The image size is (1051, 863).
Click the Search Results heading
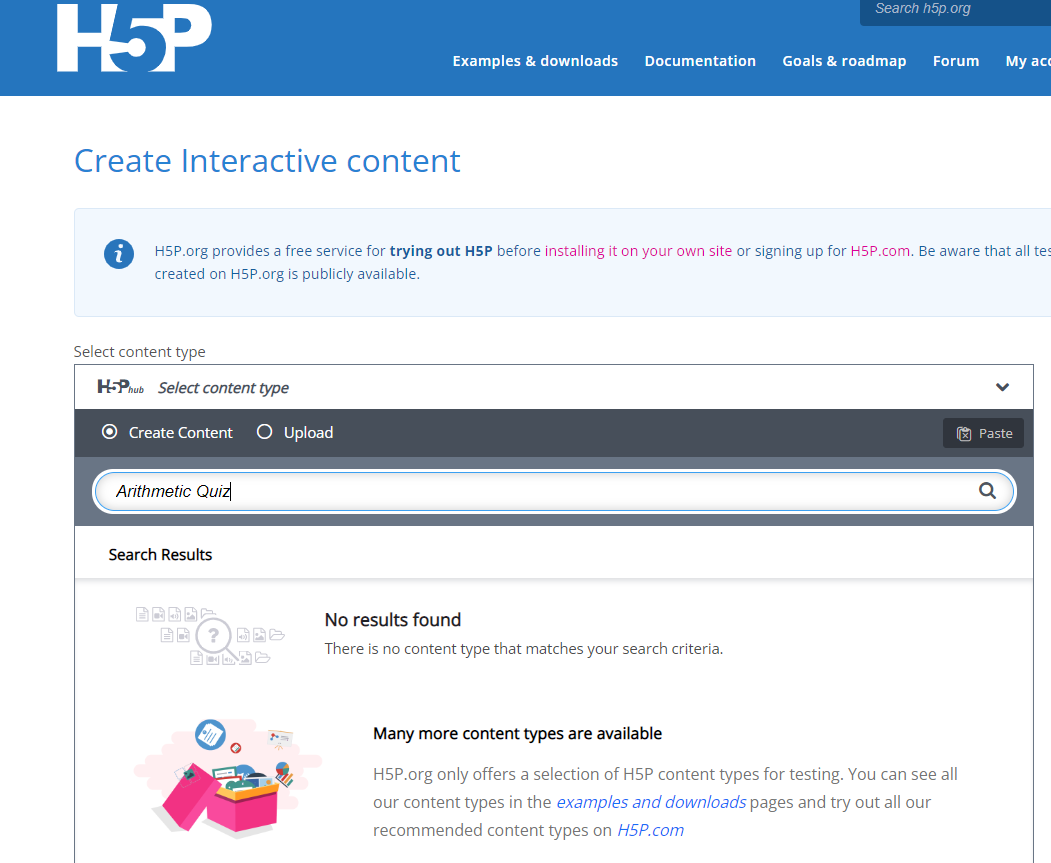[160, 555]
